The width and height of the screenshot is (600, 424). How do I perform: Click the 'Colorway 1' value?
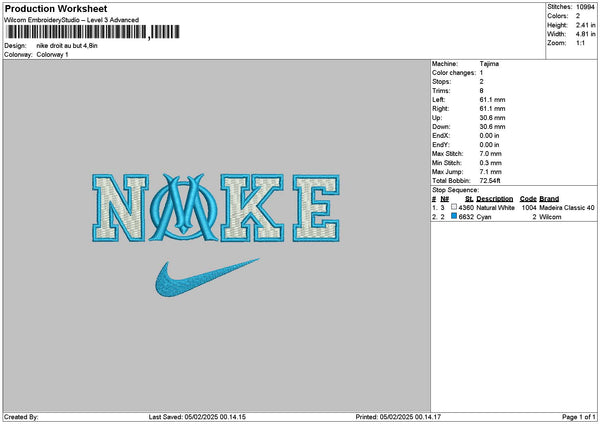click(x=52, y=54)
